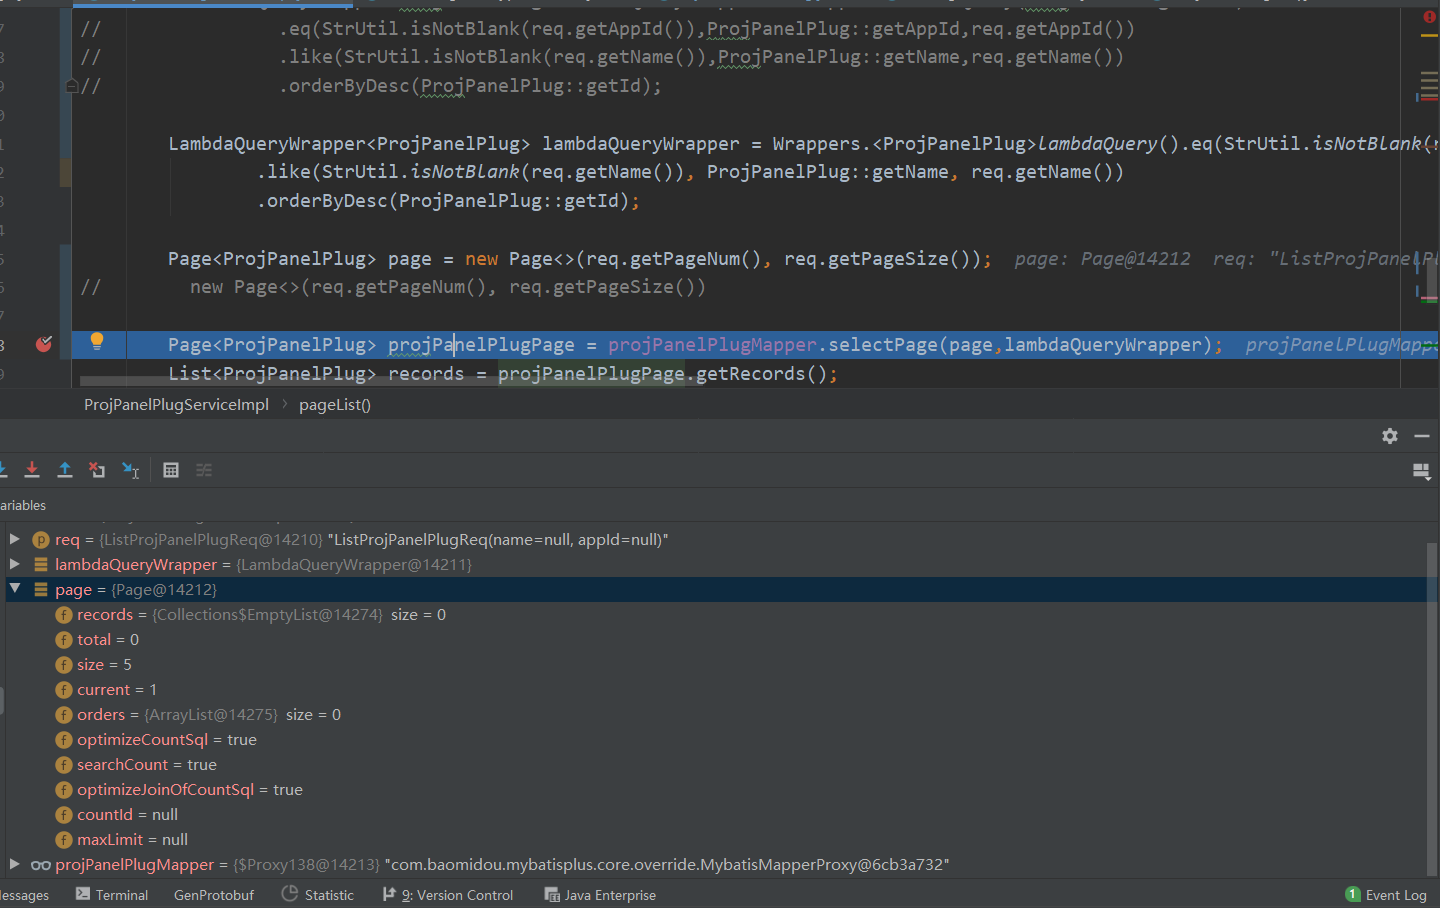1440x908 pixels.
Task: Select the records field in variables
Action: click(x=105, y=615)
